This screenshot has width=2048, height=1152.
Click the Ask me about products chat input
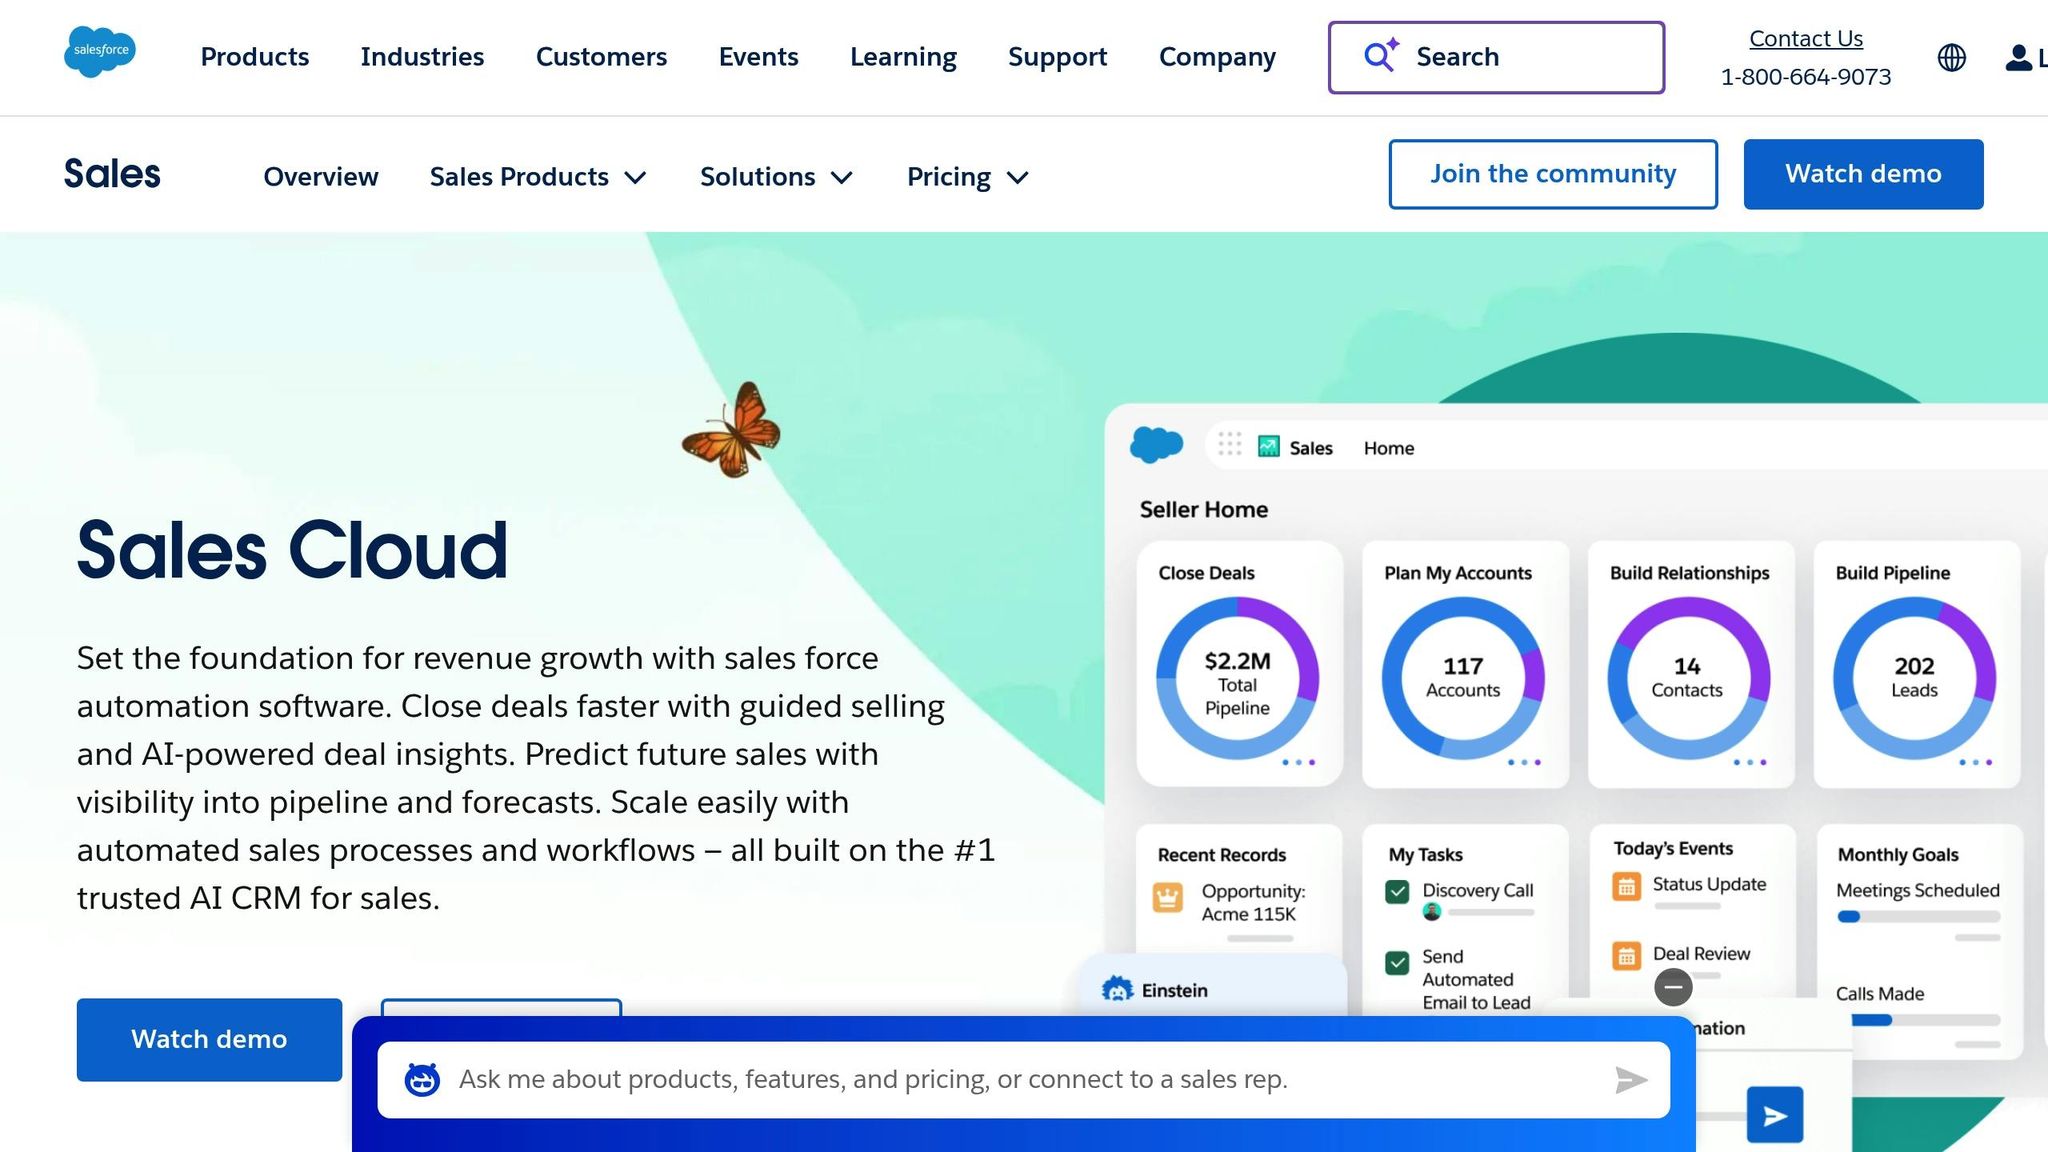click(x=1023, y=1079)
